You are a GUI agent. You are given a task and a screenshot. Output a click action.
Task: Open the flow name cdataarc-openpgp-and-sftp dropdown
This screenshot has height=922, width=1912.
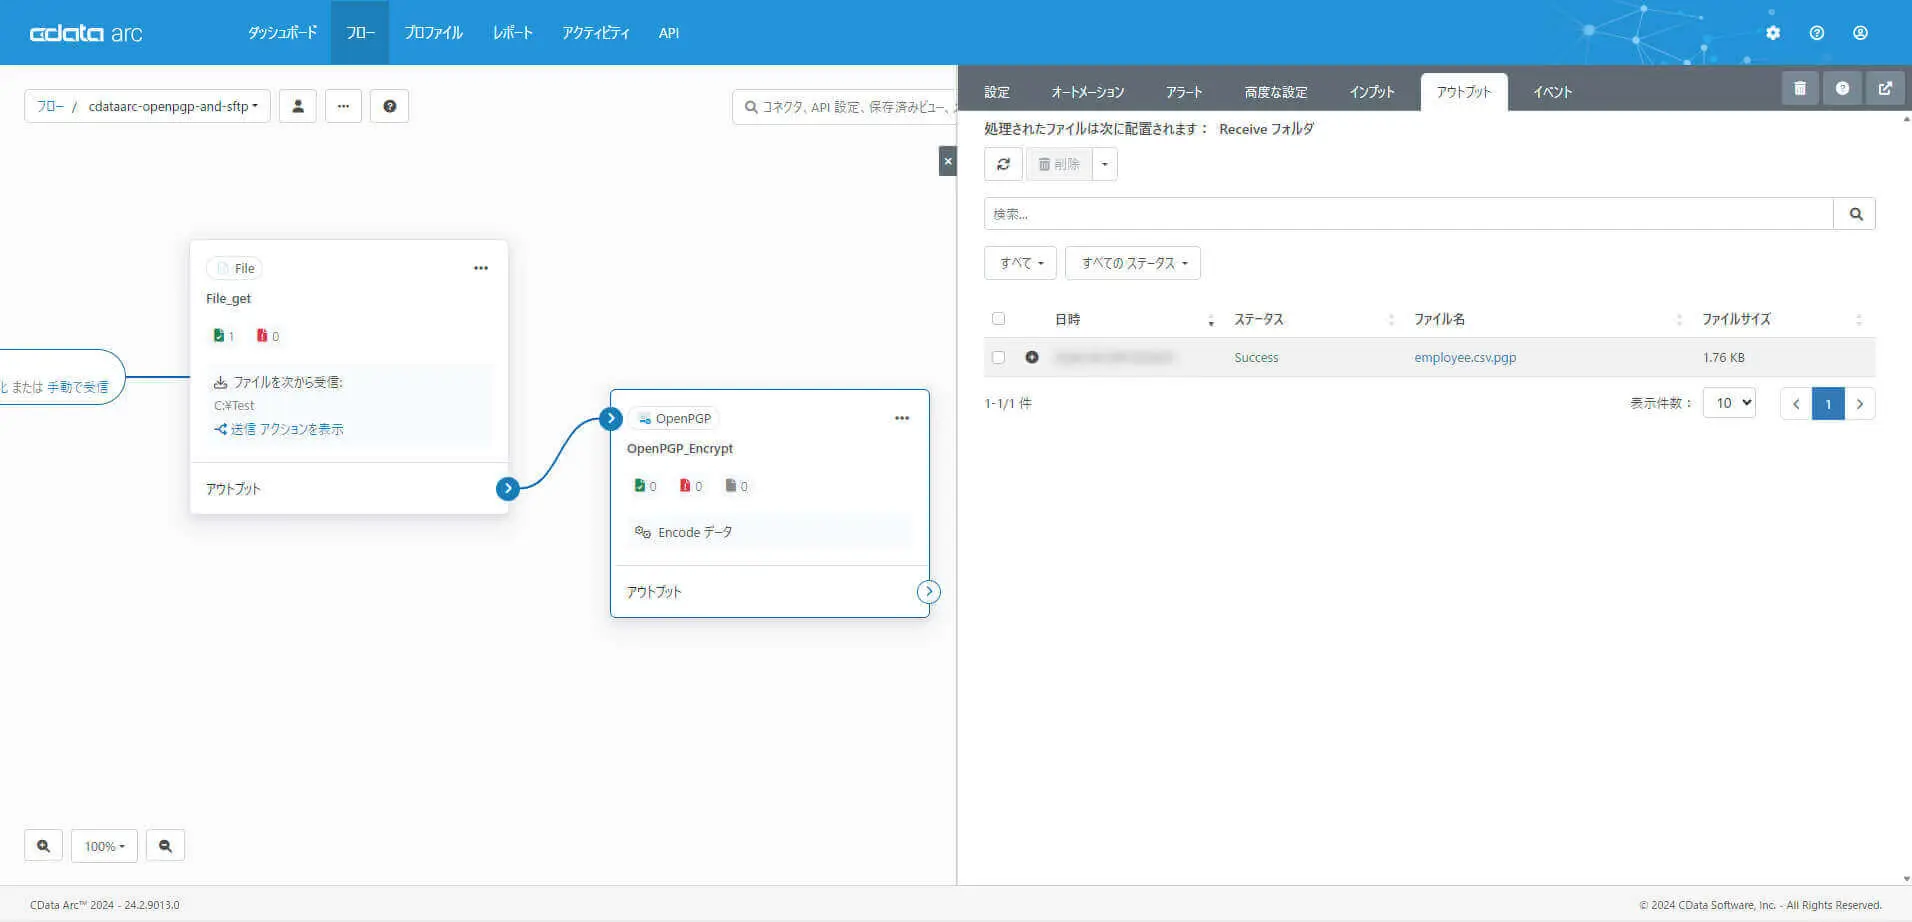(173, 106)
